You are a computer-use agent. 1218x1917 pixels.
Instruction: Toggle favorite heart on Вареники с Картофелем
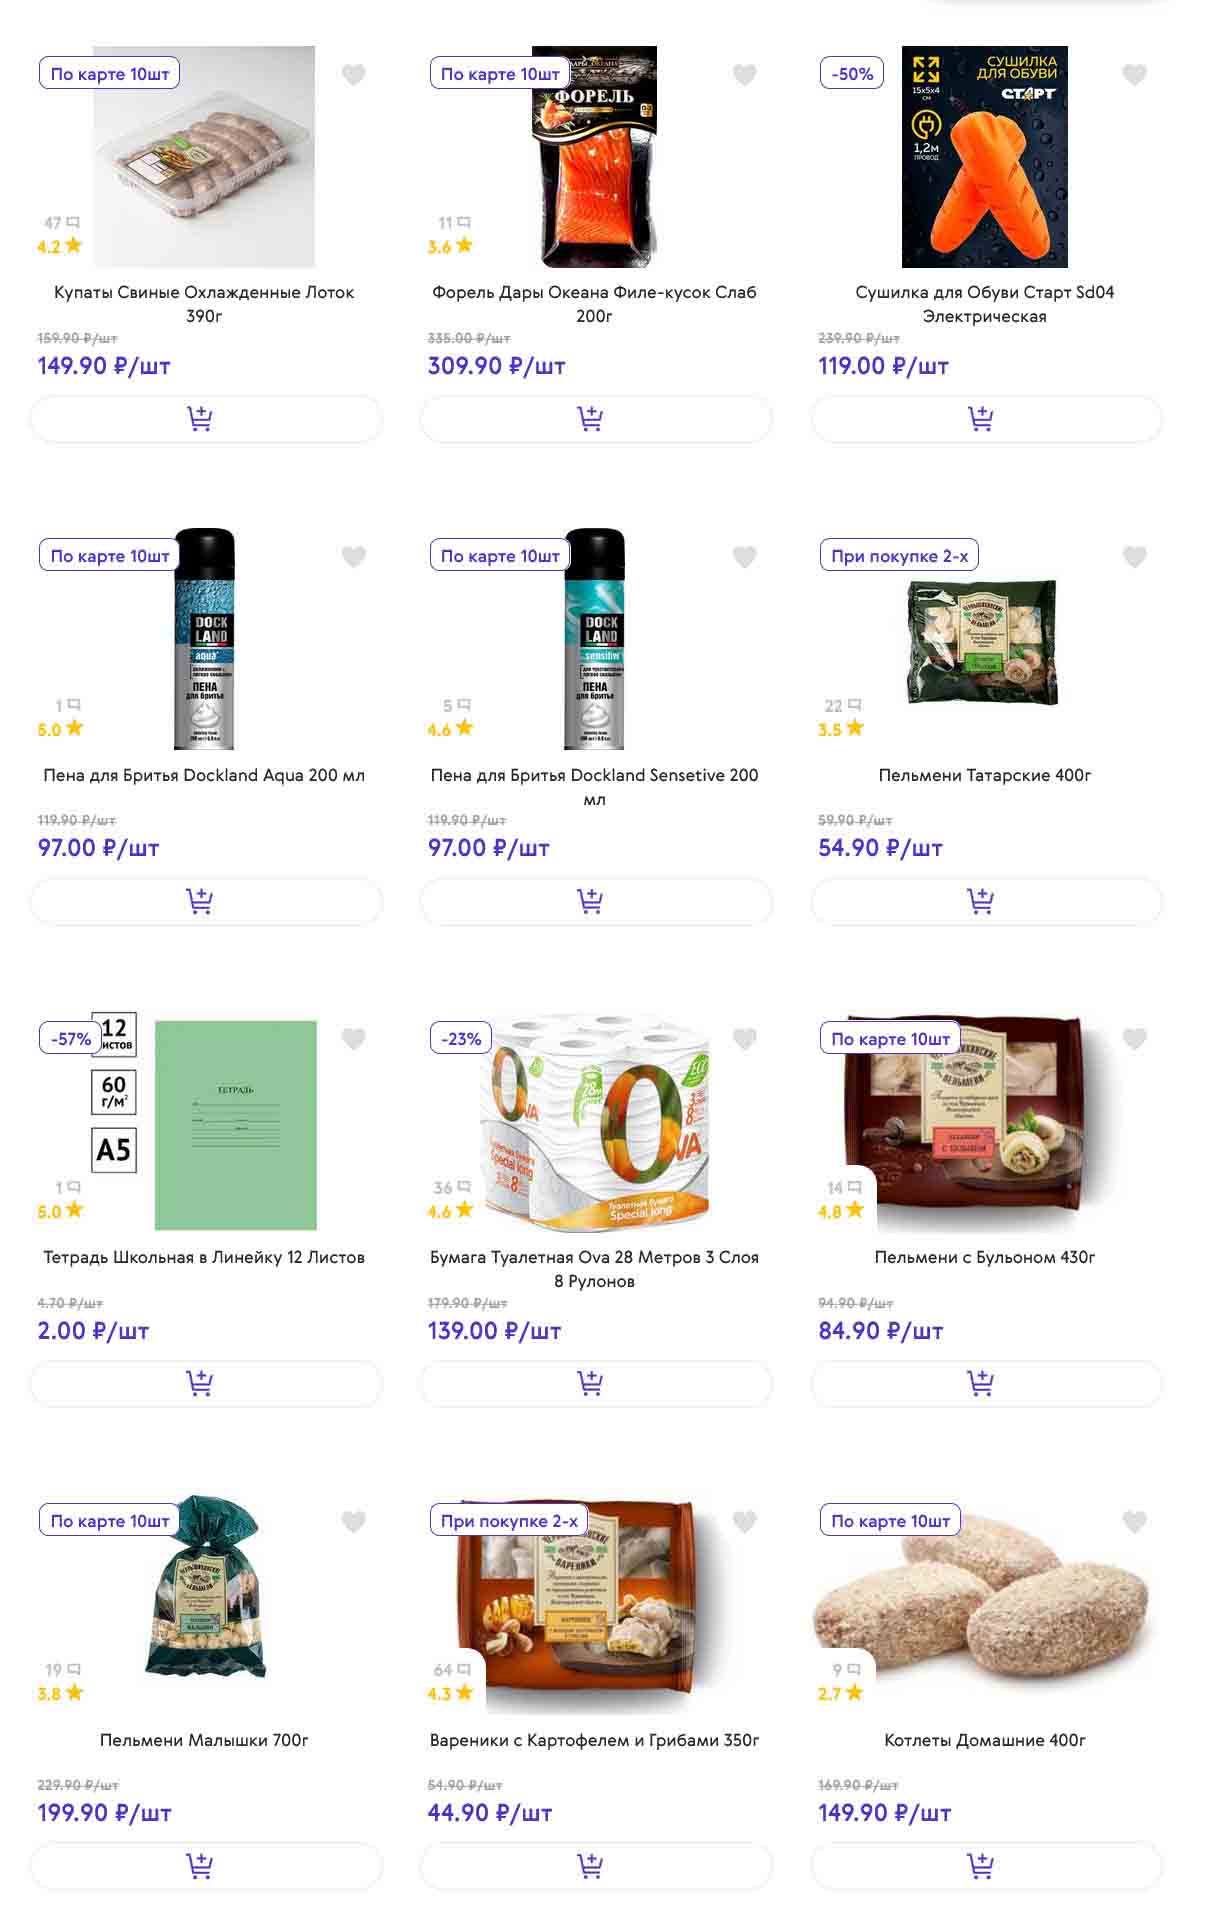(x=744, y=1521)
